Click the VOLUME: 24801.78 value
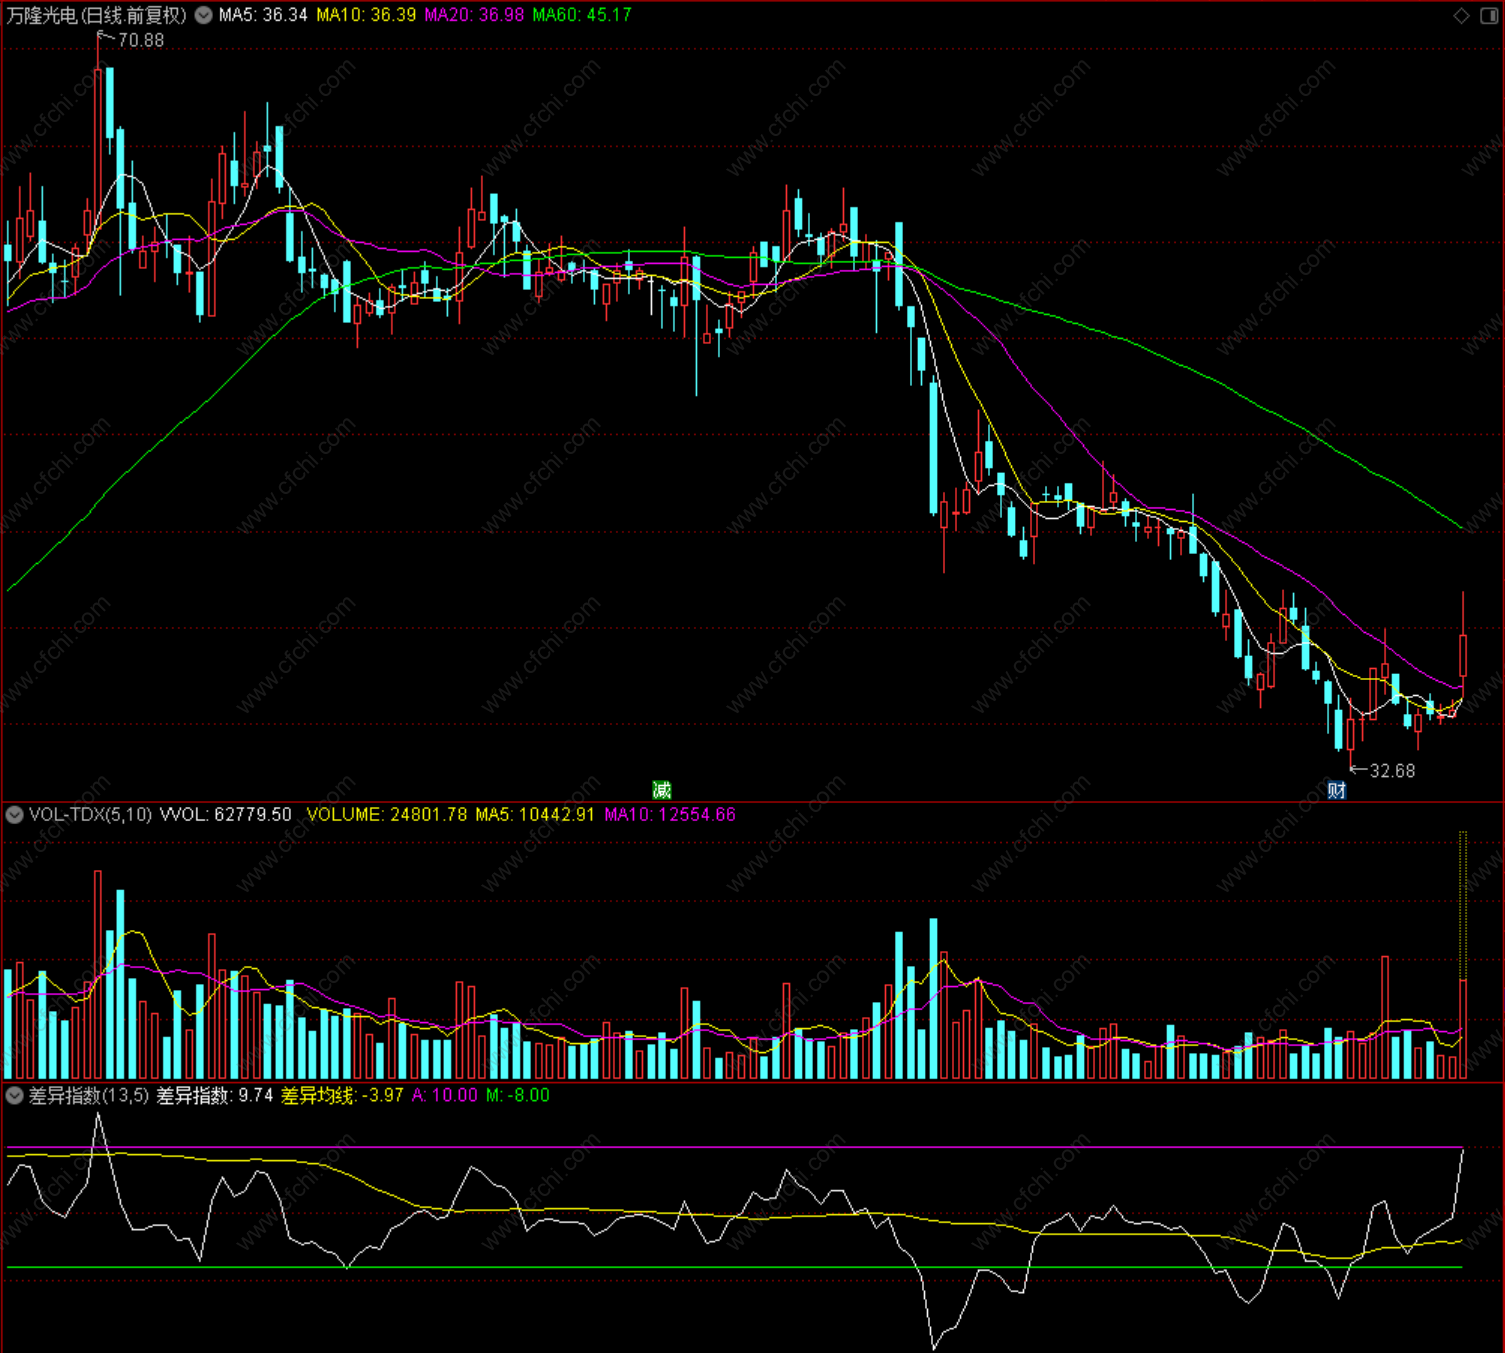Viewport: 1505px width, 1353px height. pos(387,815)
